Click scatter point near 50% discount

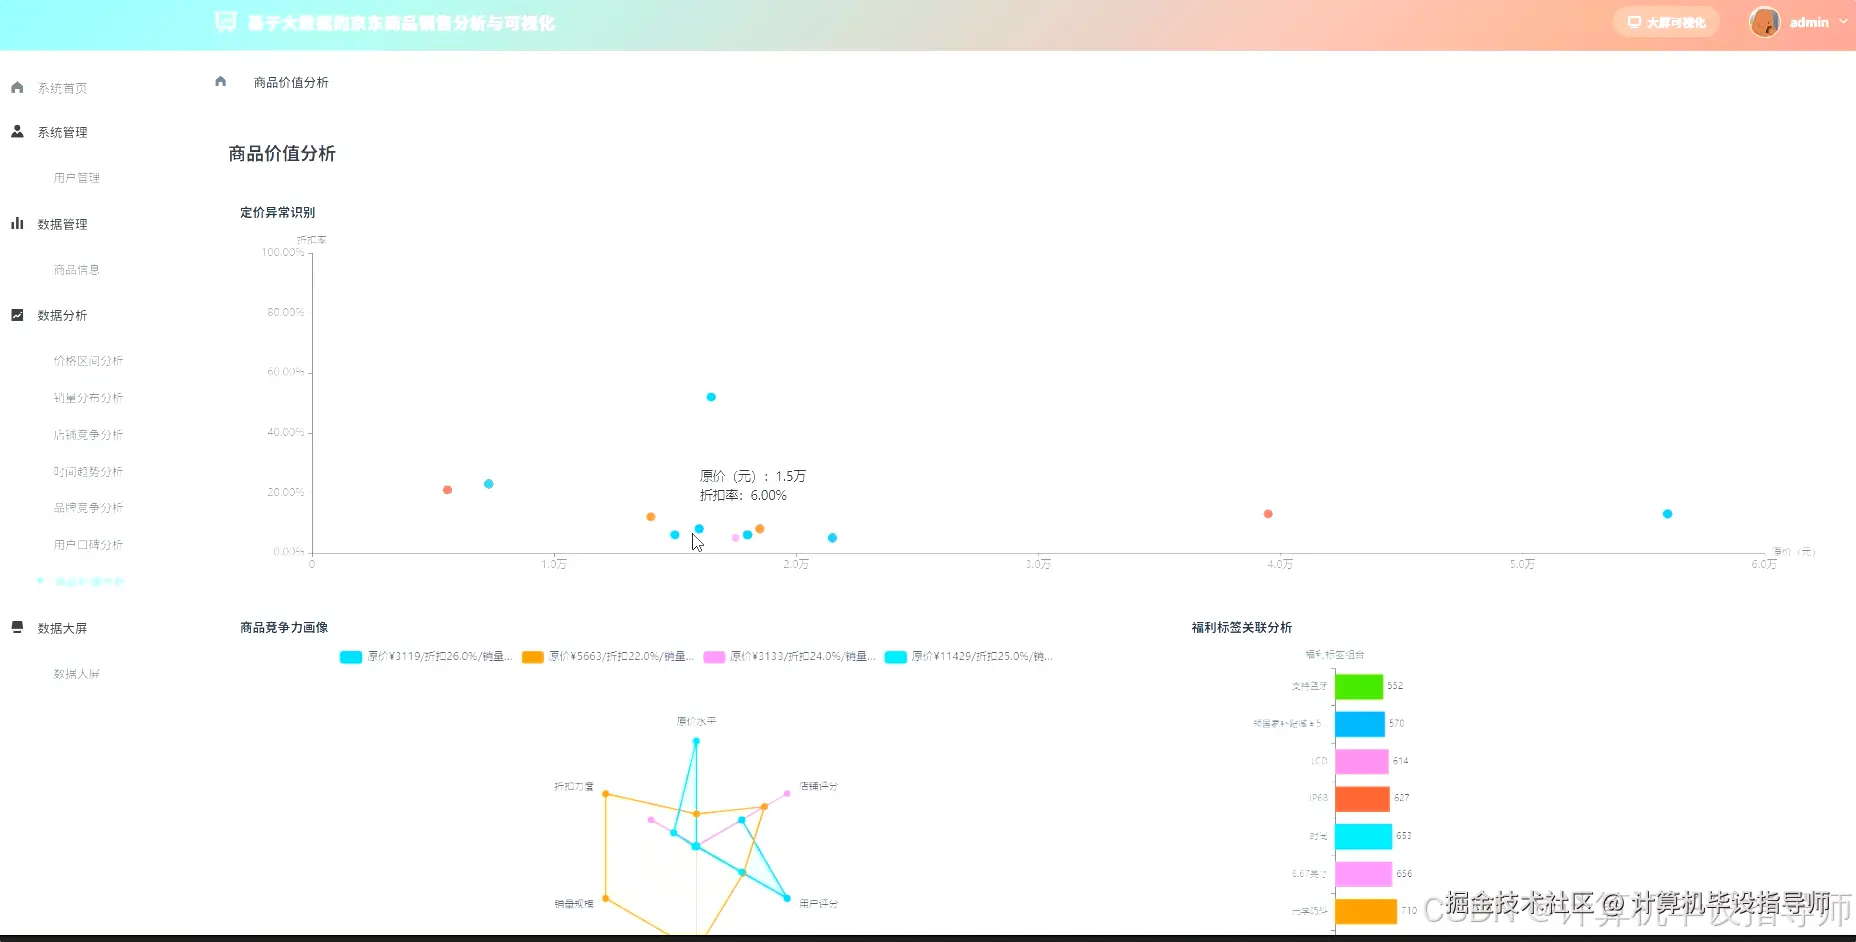point(711,397)
